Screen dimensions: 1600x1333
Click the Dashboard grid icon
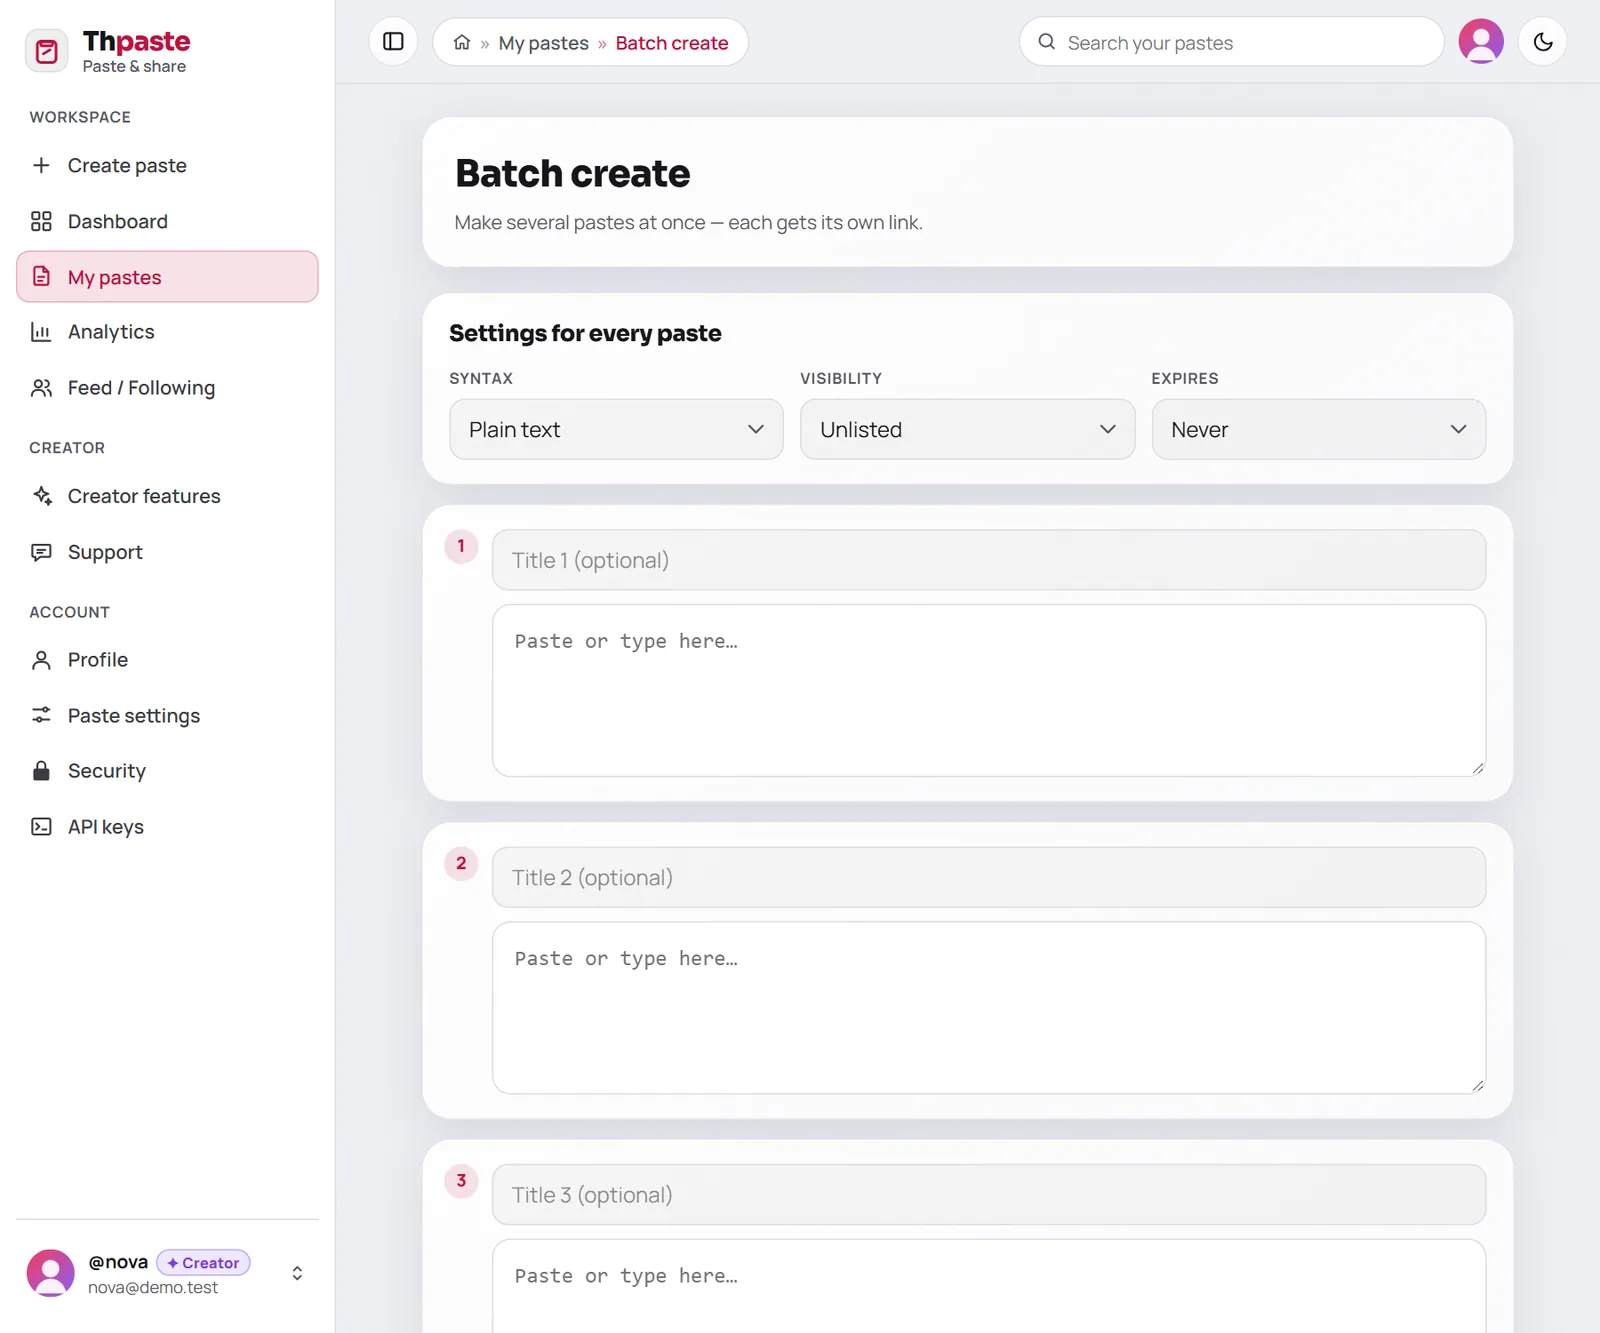click(41, 221)
